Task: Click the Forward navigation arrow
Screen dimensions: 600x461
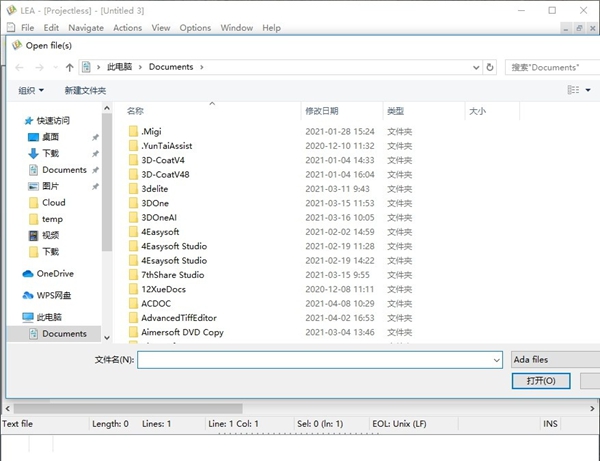Action: pyautogui.click(x=39, y=68)
